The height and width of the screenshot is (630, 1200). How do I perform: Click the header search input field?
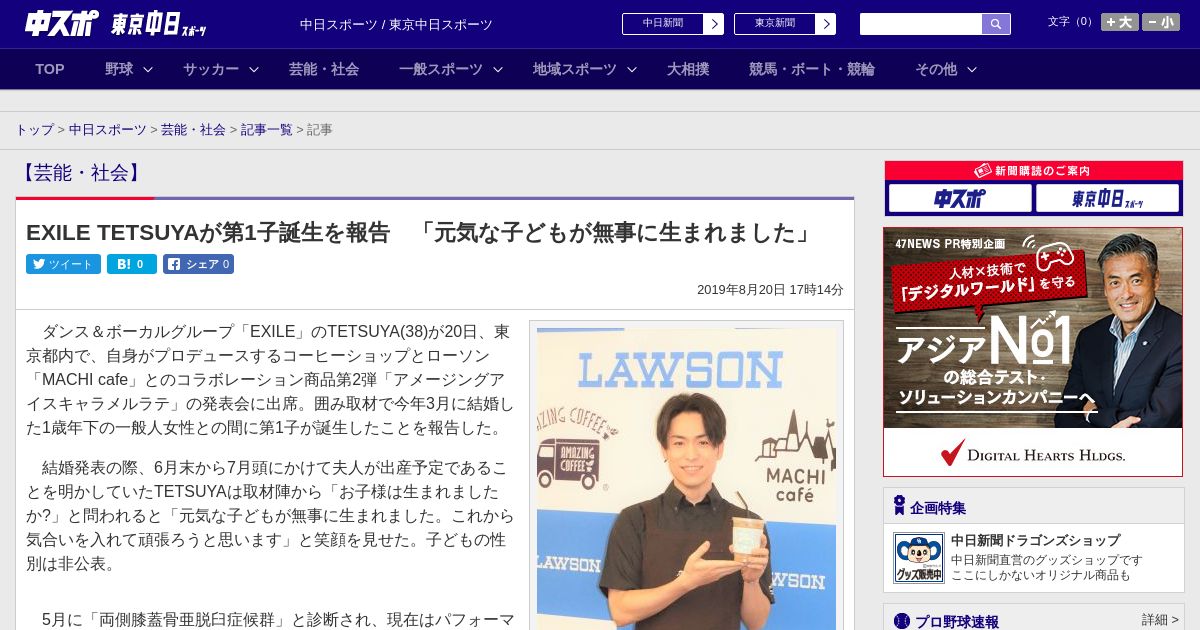click(921, 24)
